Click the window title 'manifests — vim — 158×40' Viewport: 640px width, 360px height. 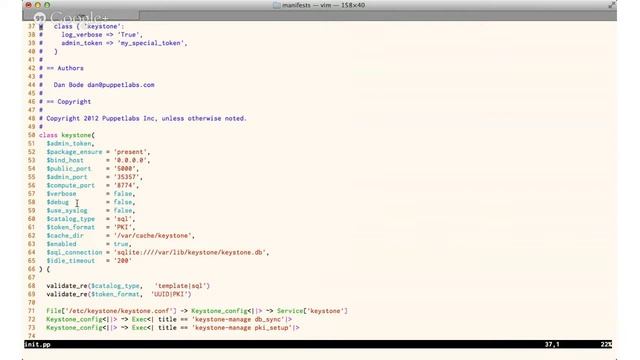click(x=323, y=5)
